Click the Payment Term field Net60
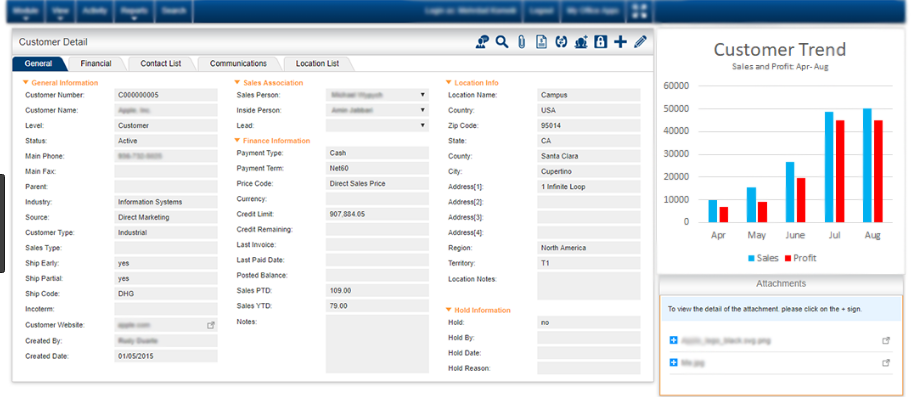Image resolution: width=914 pixels, height=397 pixels. pyautogui.click(x=377, y=168)
